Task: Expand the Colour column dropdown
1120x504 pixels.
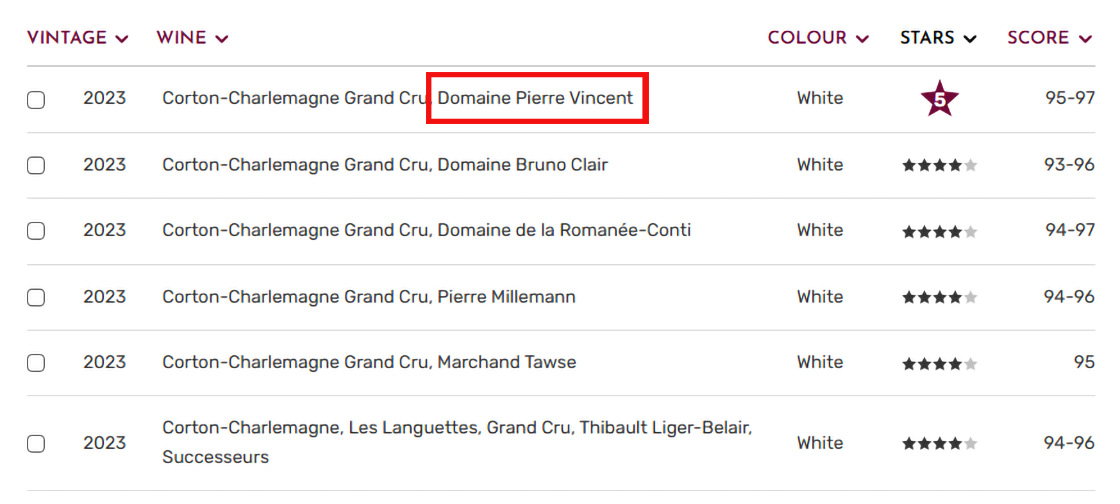Action: [x=820, y=38]
